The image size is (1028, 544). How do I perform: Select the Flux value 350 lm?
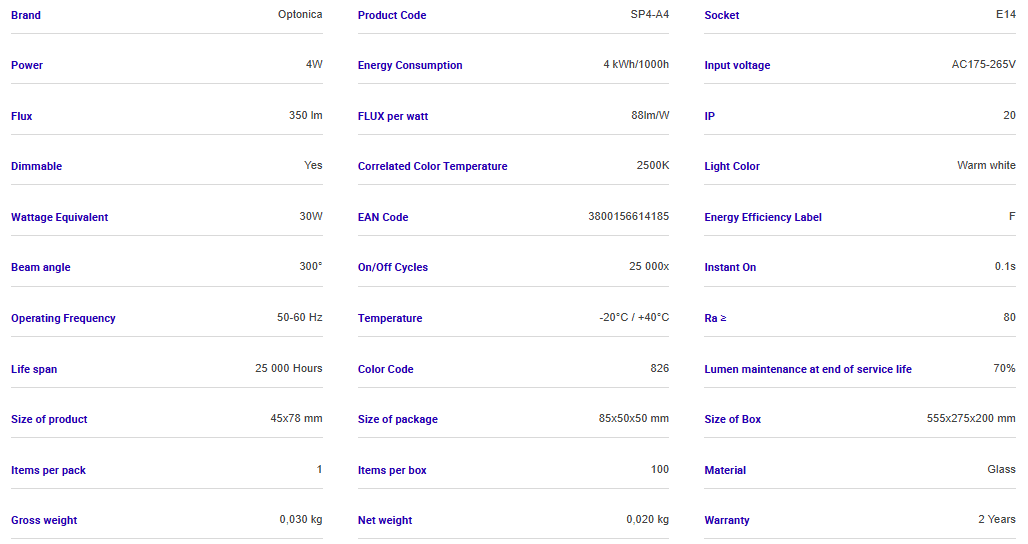pyautogui.click(x=305, y=116)
